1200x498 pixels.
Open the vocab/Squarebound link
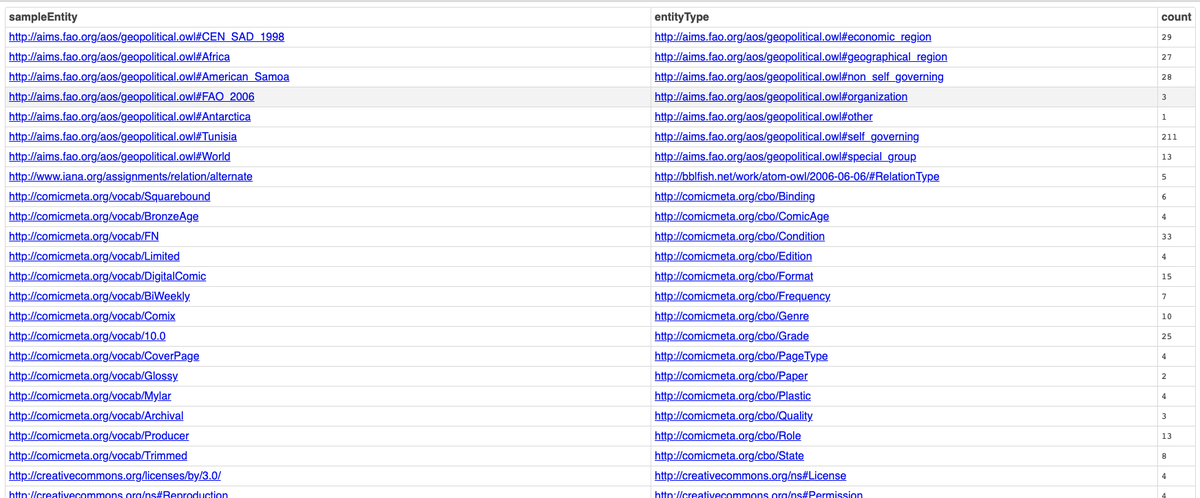pyautogui.click(x=109, y=197)
